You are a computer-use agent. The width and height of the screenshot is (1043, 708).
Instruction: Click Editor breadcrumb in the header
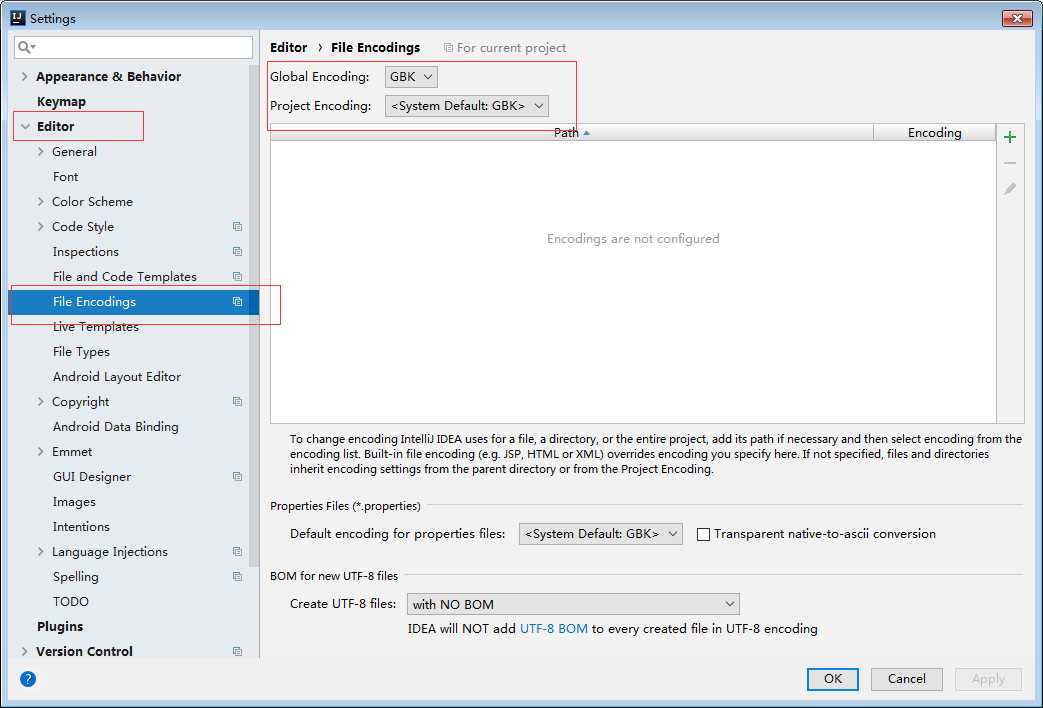(289, 47)
